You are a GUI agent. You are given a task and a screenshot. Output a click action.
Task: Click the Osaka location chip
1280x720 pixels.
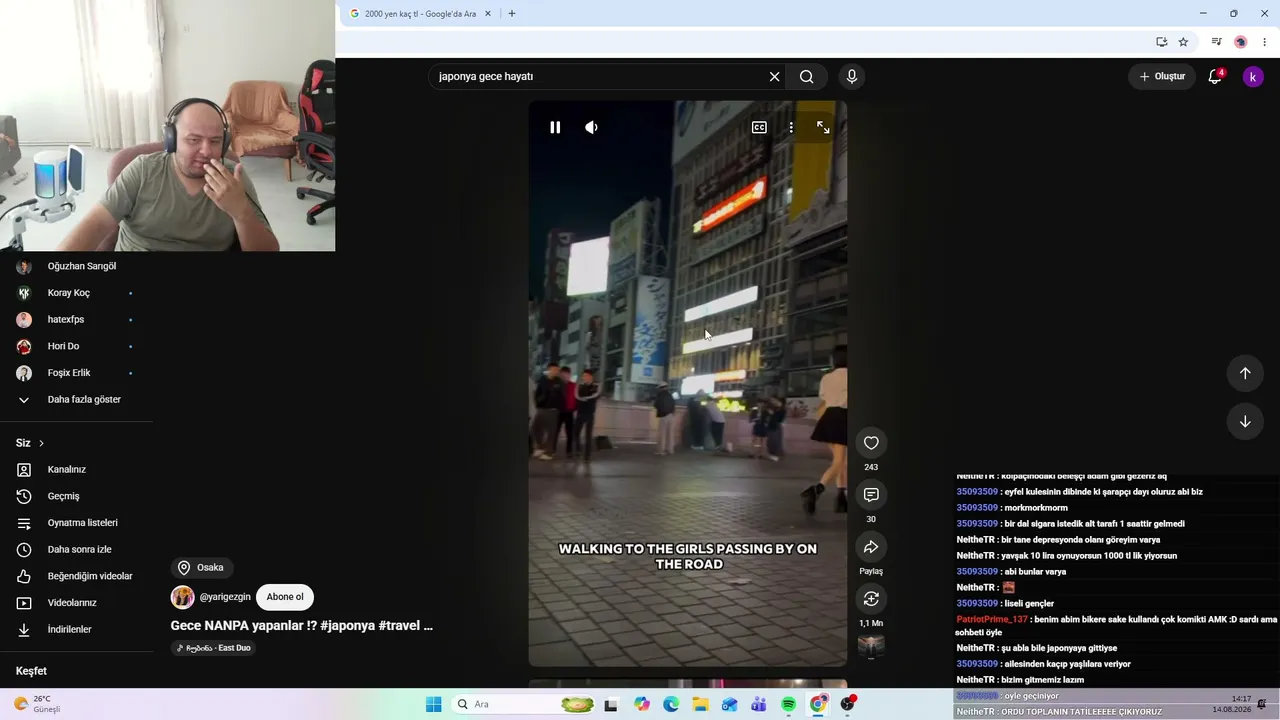pyautogui.click(x=201, y=568)
